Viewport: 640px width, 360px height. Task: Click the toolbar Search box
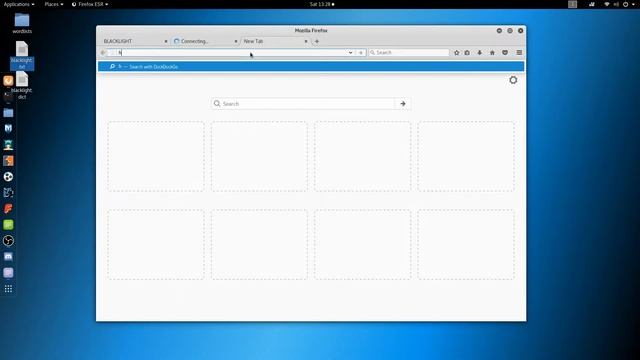coord(409,53)
